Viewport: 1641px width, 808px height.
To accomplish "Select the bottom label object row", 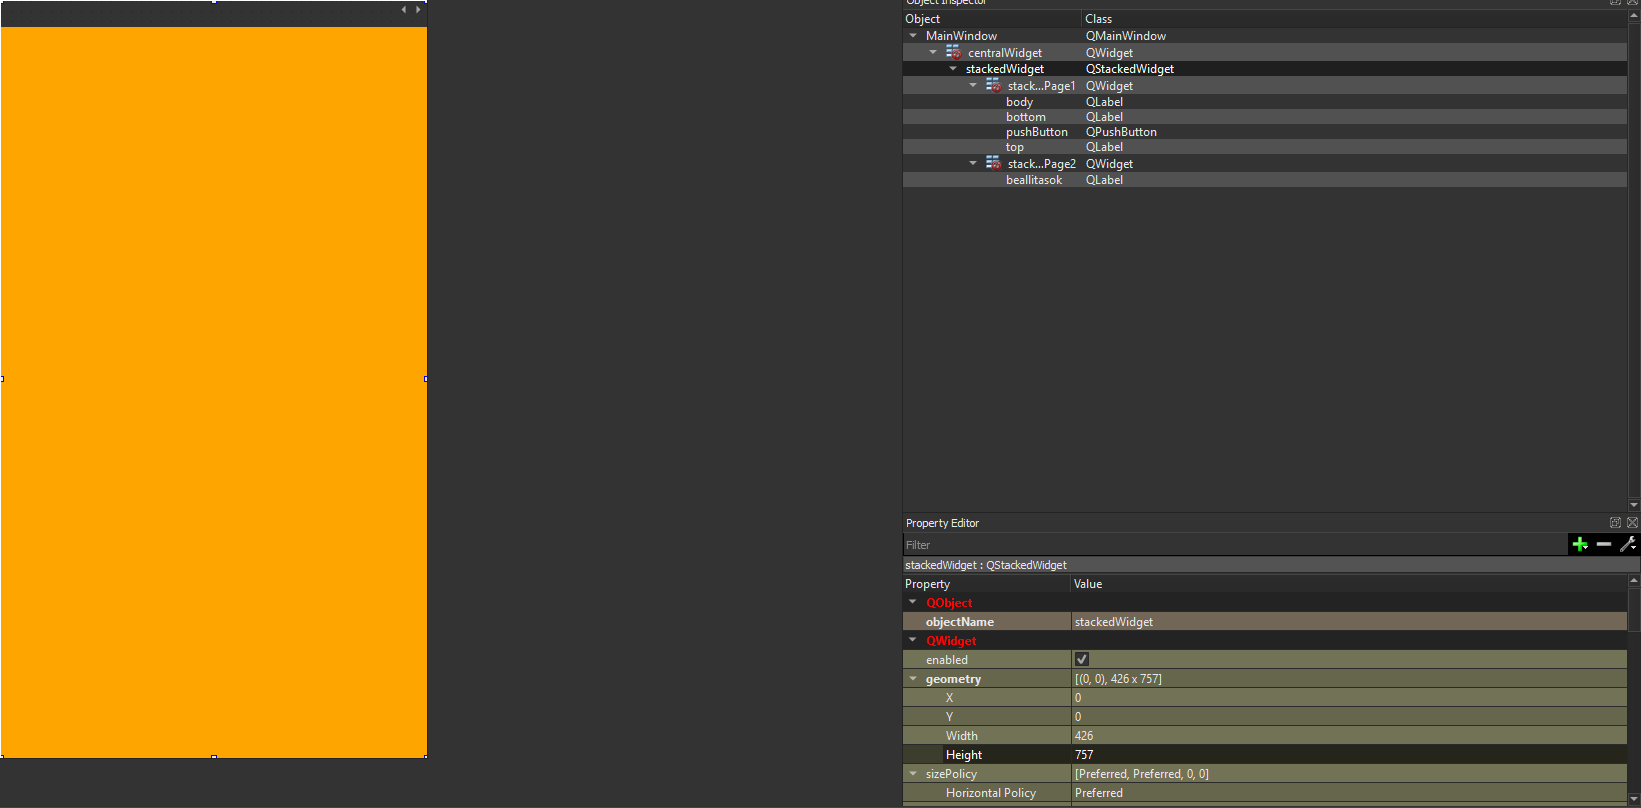I will (x=1265, y=117).
